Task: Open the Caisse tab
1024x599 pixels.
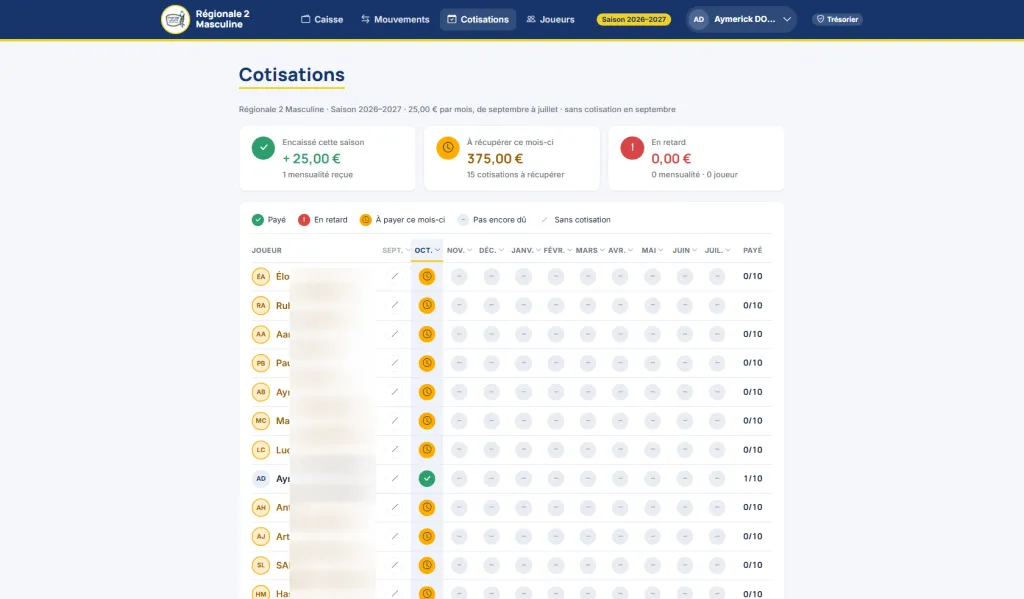Action: coord(322,20)
